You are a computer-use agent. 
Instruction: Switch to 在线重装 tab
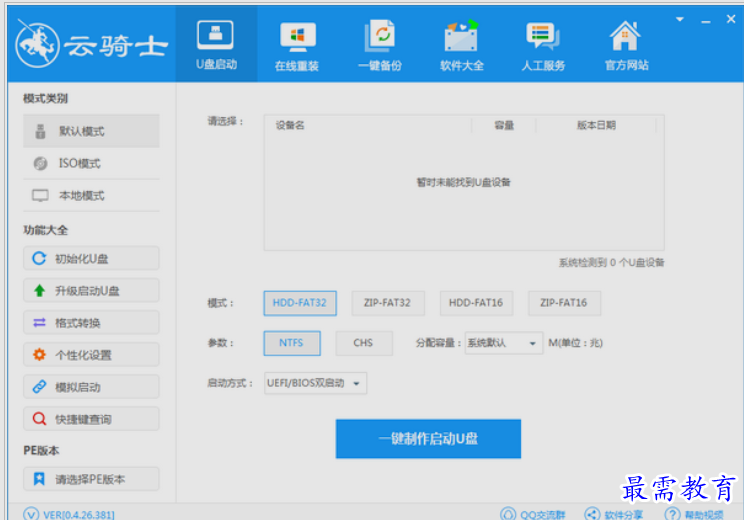coord(297,46)
